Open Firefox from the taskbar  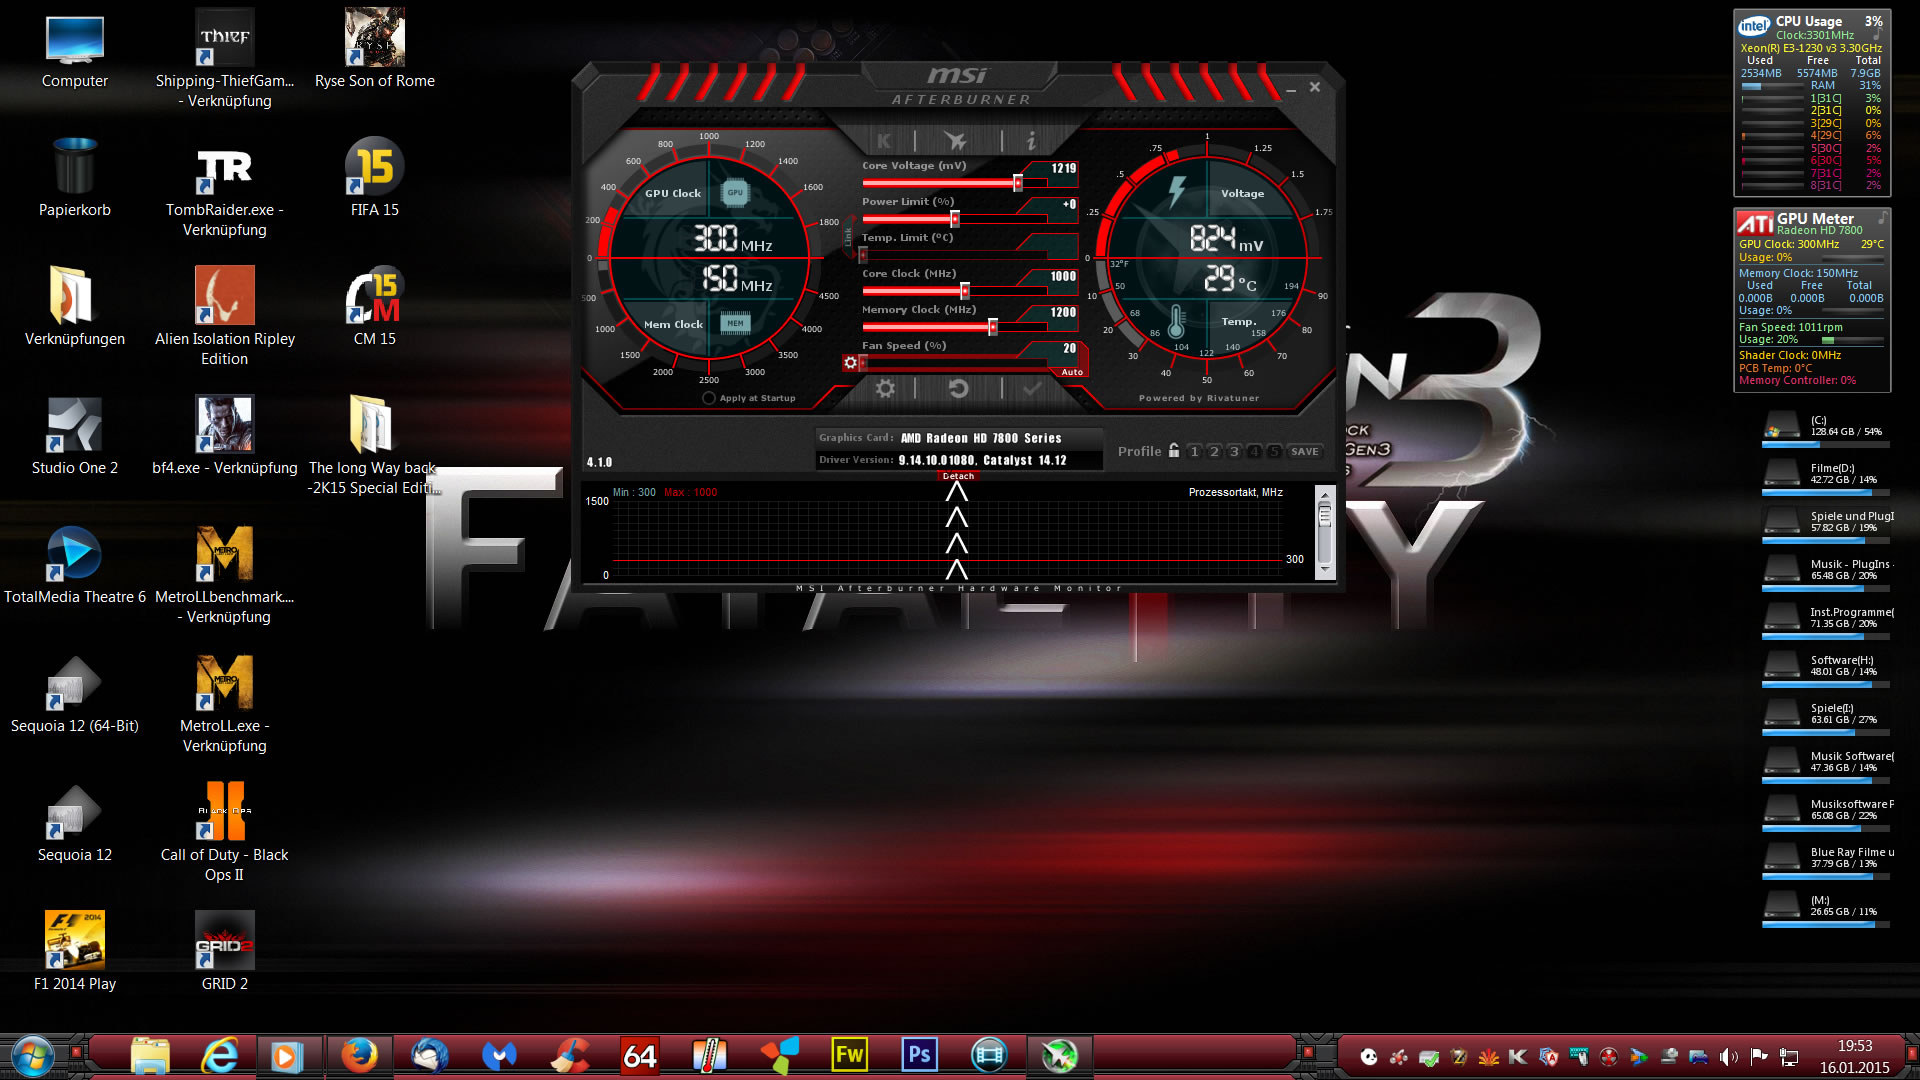[359, 1055]
